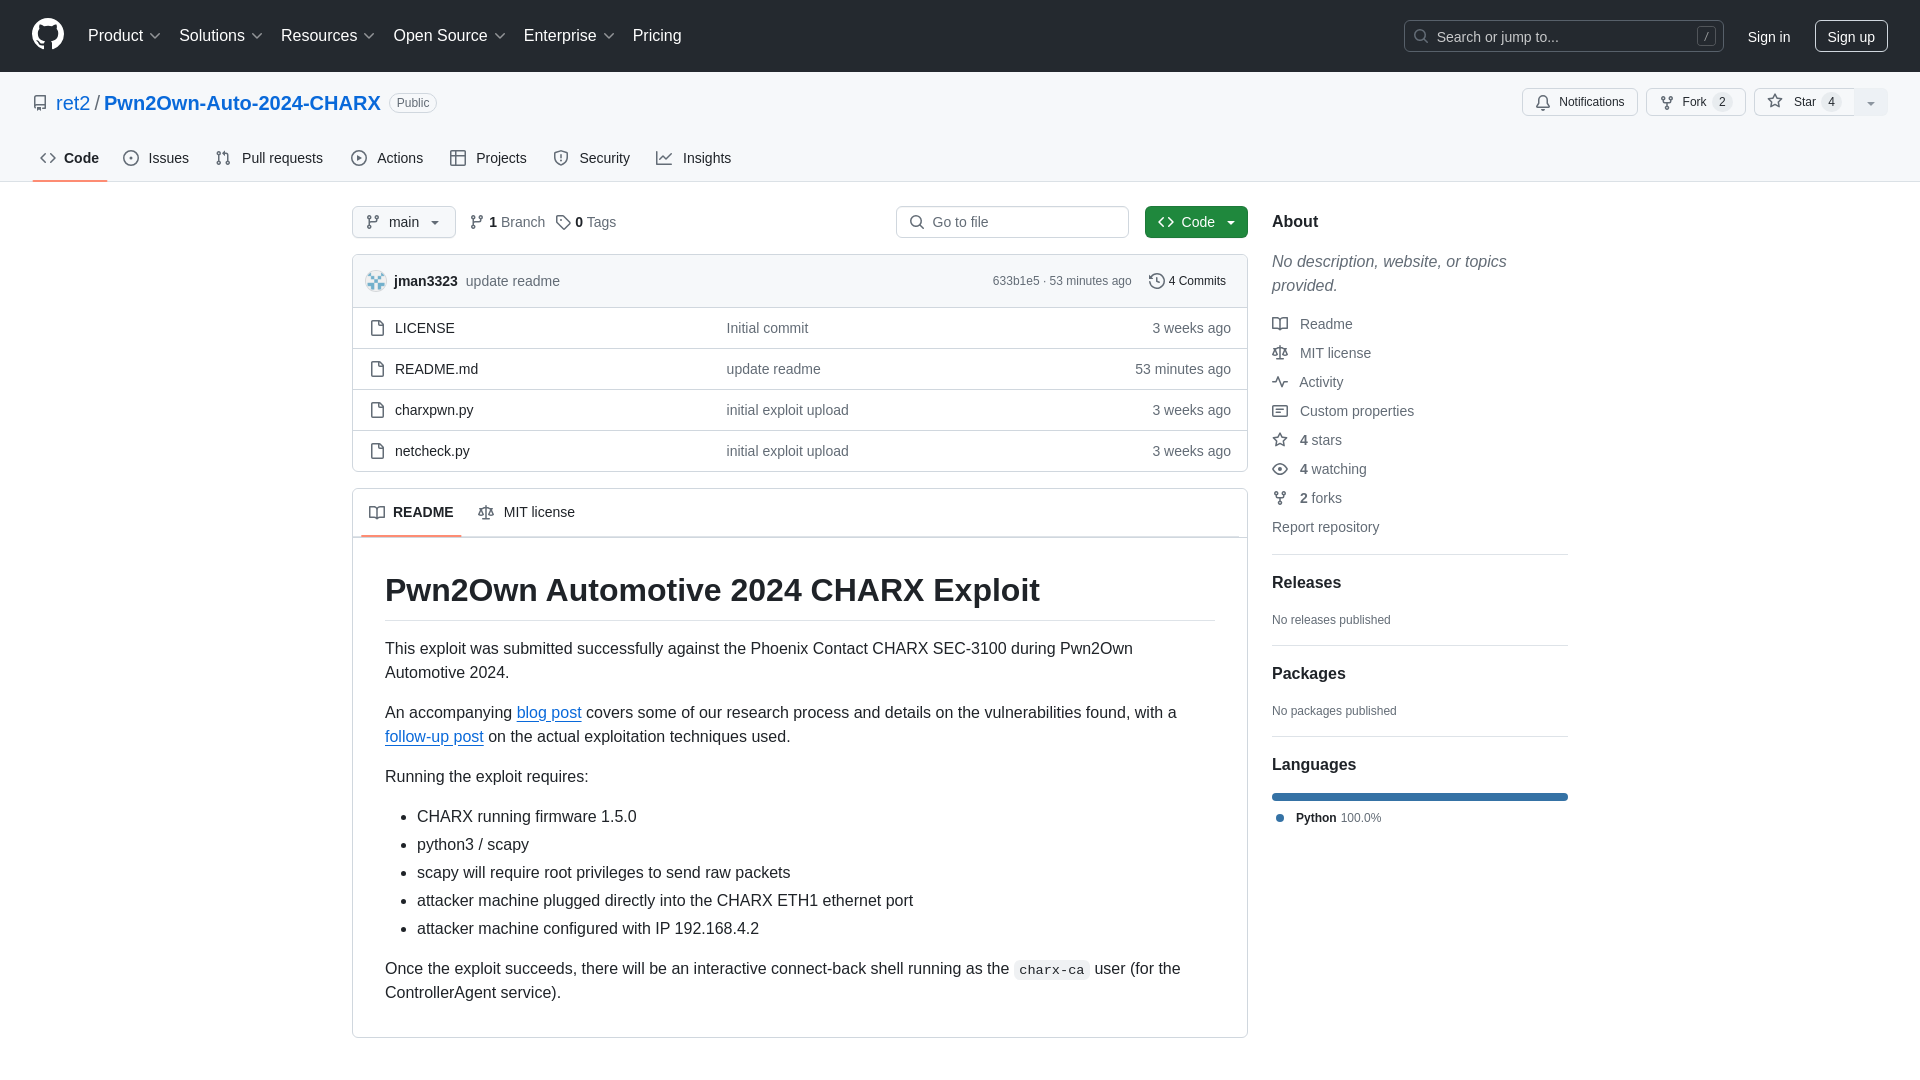The width and height of the screenshot is (1920, 1080).
Task: Click the Insights graph icon
Action: pyautogui.click(x=665, y=158)
